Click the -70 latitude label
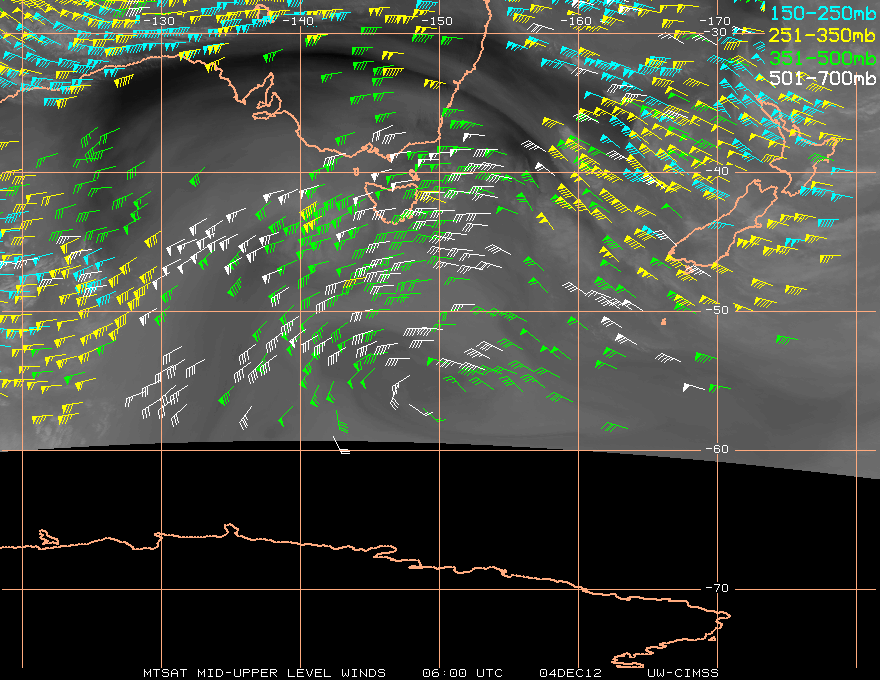Image resolution: width=880 pixels, height=680 pixels. click(x=717, y=588)
